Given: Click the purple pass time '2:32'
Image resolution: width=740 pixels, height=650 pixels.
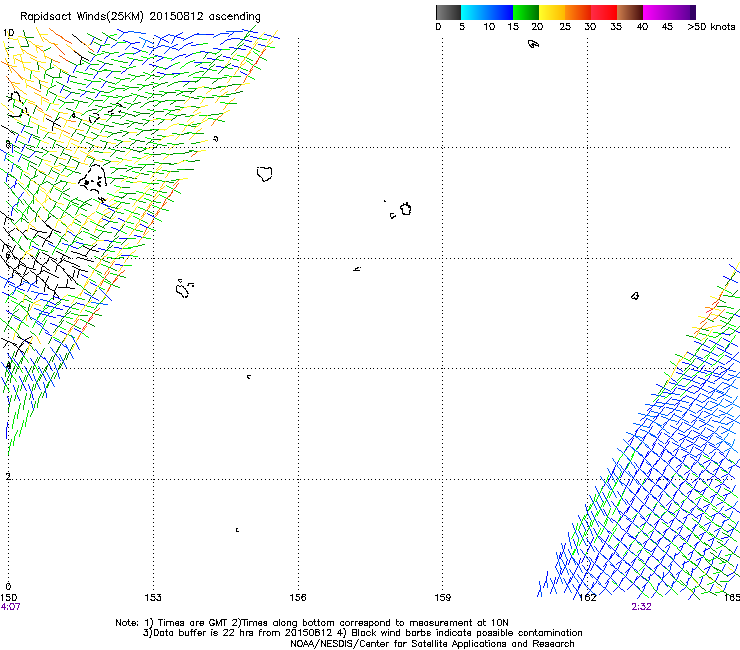Looking at the screenshot, I should (x=641, y=607).
